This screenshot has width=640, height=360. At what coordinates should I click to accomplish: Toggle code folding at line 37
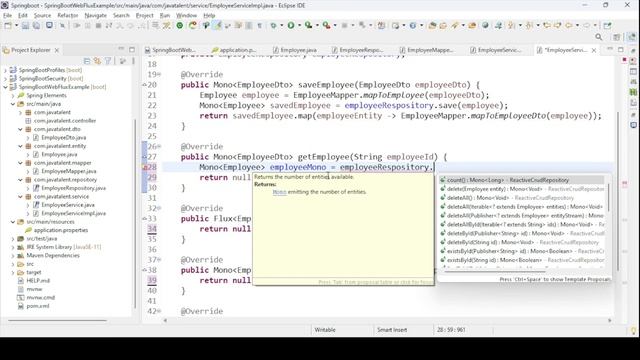(159, 259)
